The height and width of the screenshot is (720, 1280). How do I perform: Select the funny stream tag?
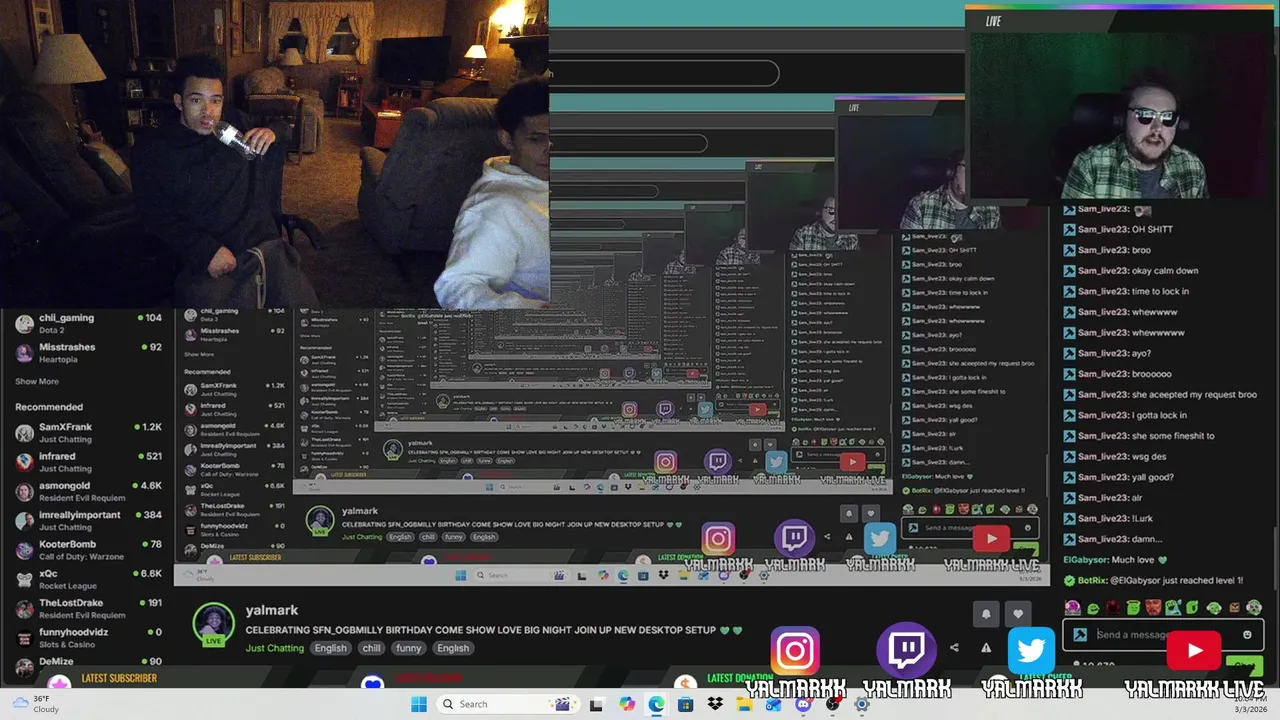408,648
